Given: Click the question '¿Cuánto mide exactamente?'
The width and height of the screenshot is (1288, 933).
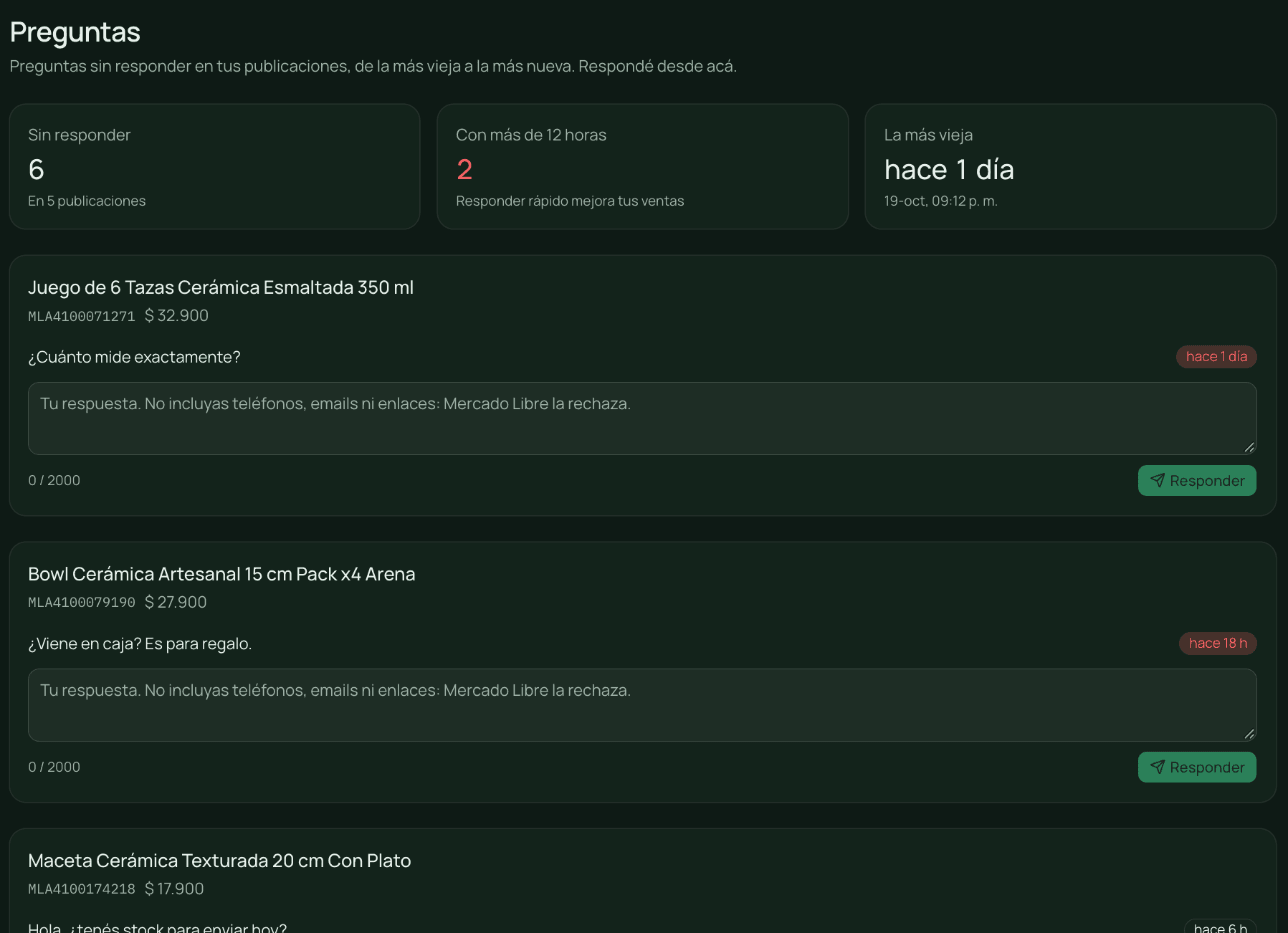Looking at the screenshot, I should (134, 357).
